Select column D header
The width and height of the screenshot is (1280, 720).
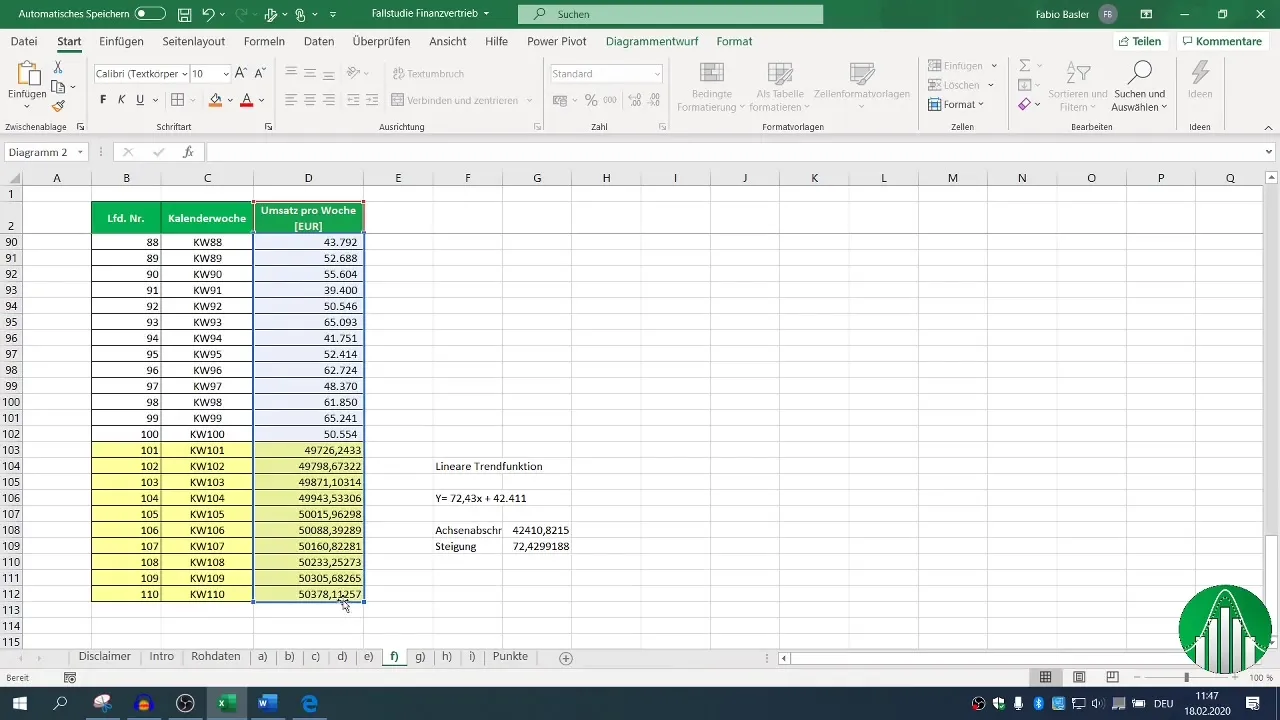click(308, 178)
